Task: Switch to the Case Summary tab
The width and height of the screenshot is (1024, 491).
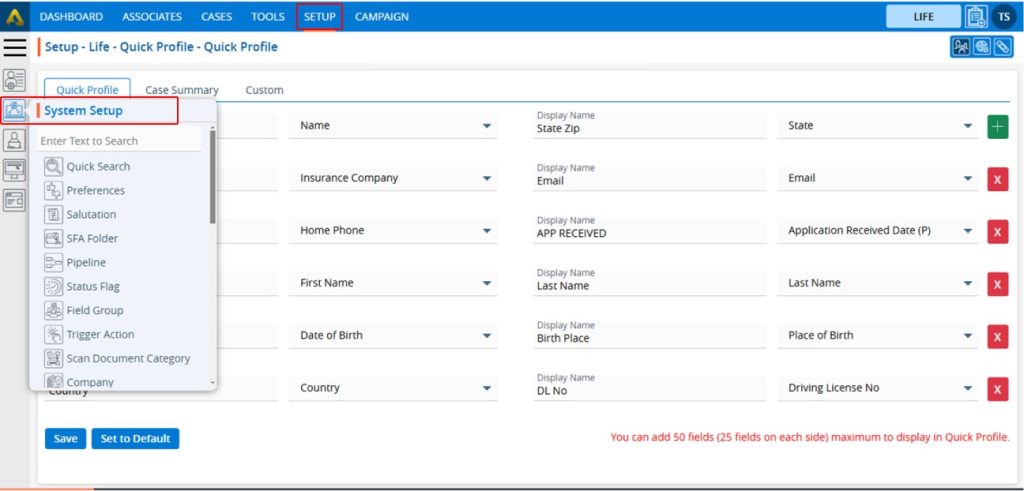Action: (182, 90)
